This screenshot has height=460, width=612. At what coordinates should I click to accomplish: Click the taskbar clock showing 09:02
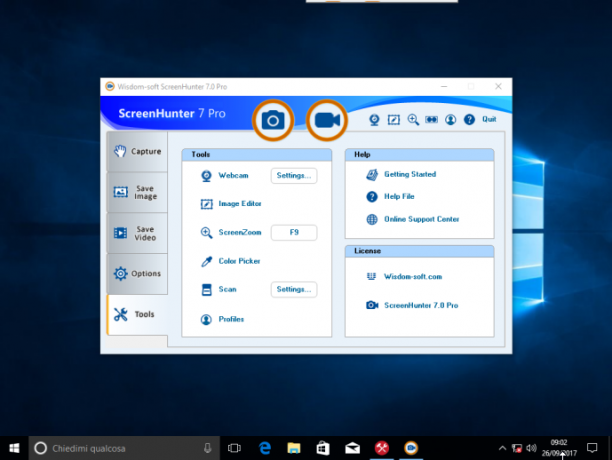(x=559, y=448)
